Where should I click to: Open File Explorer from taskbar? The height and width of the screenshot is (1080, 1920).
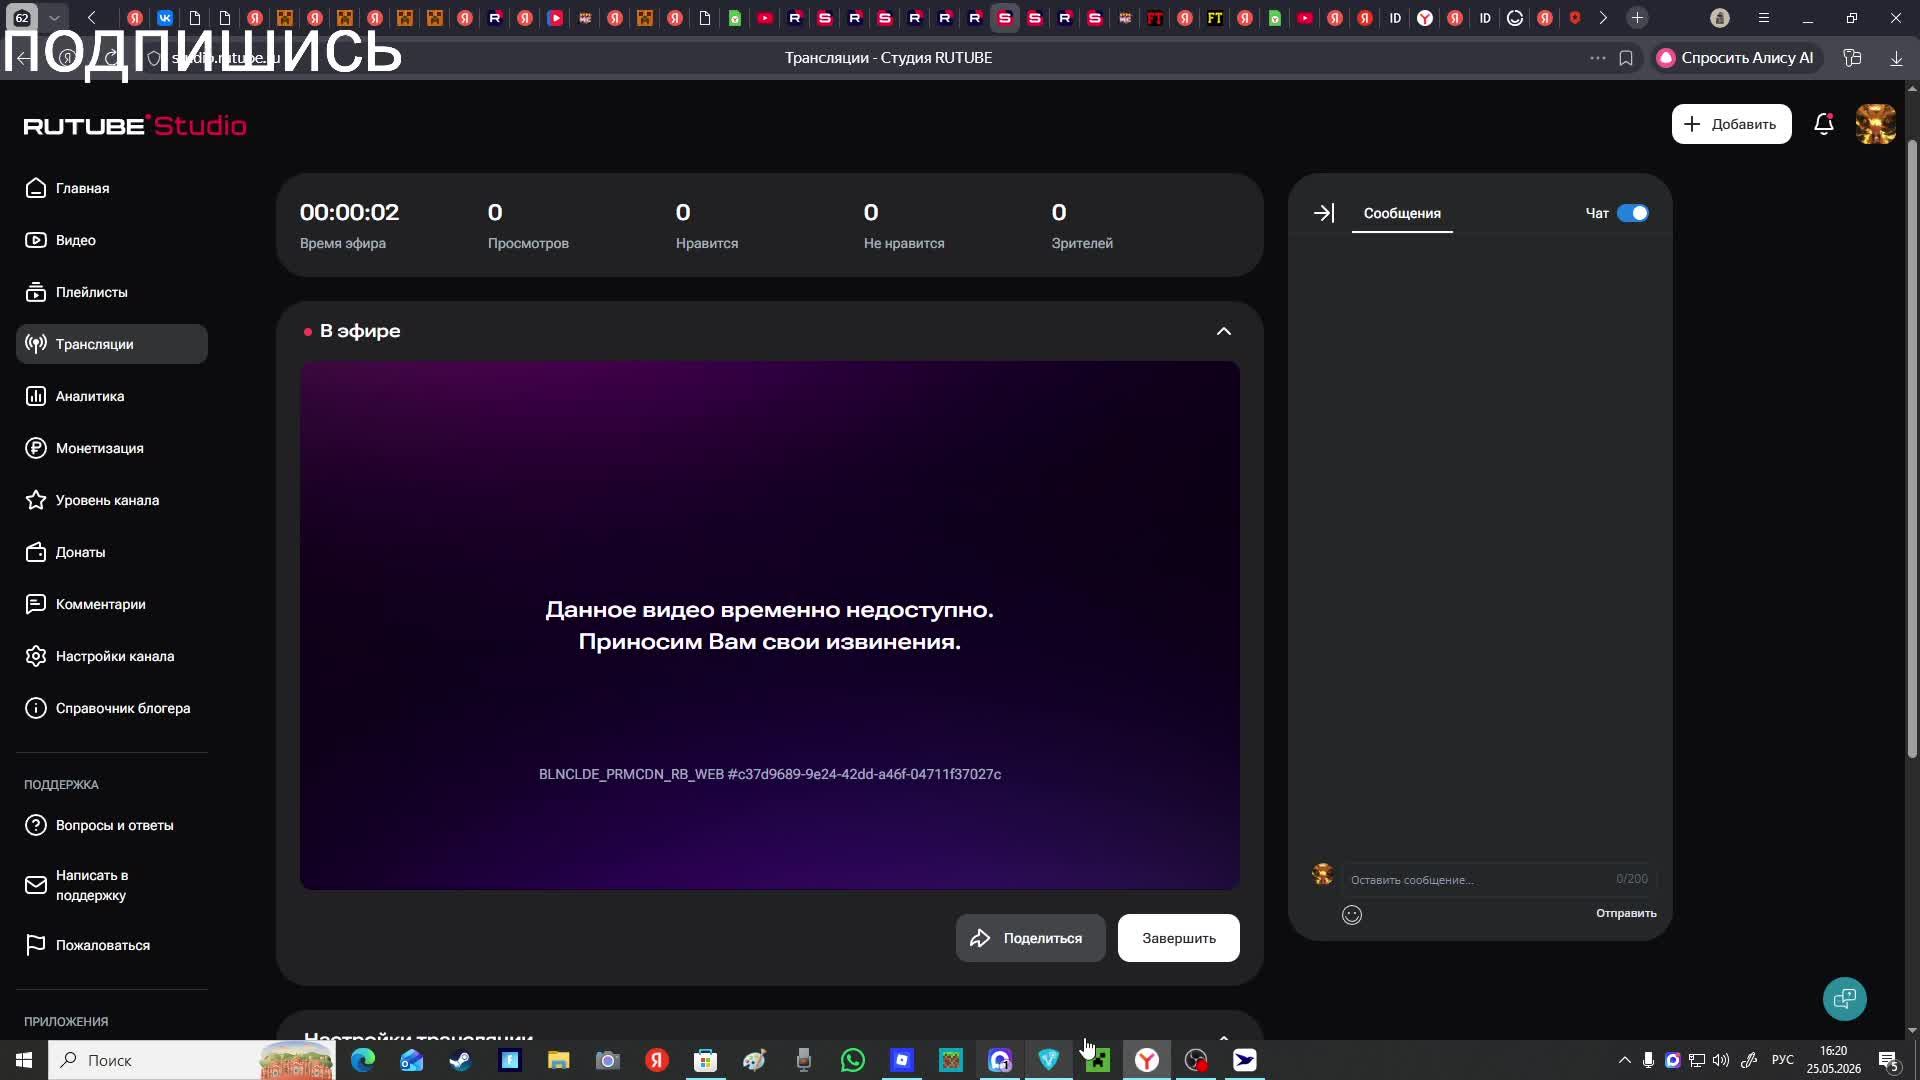pos(559,1060)
